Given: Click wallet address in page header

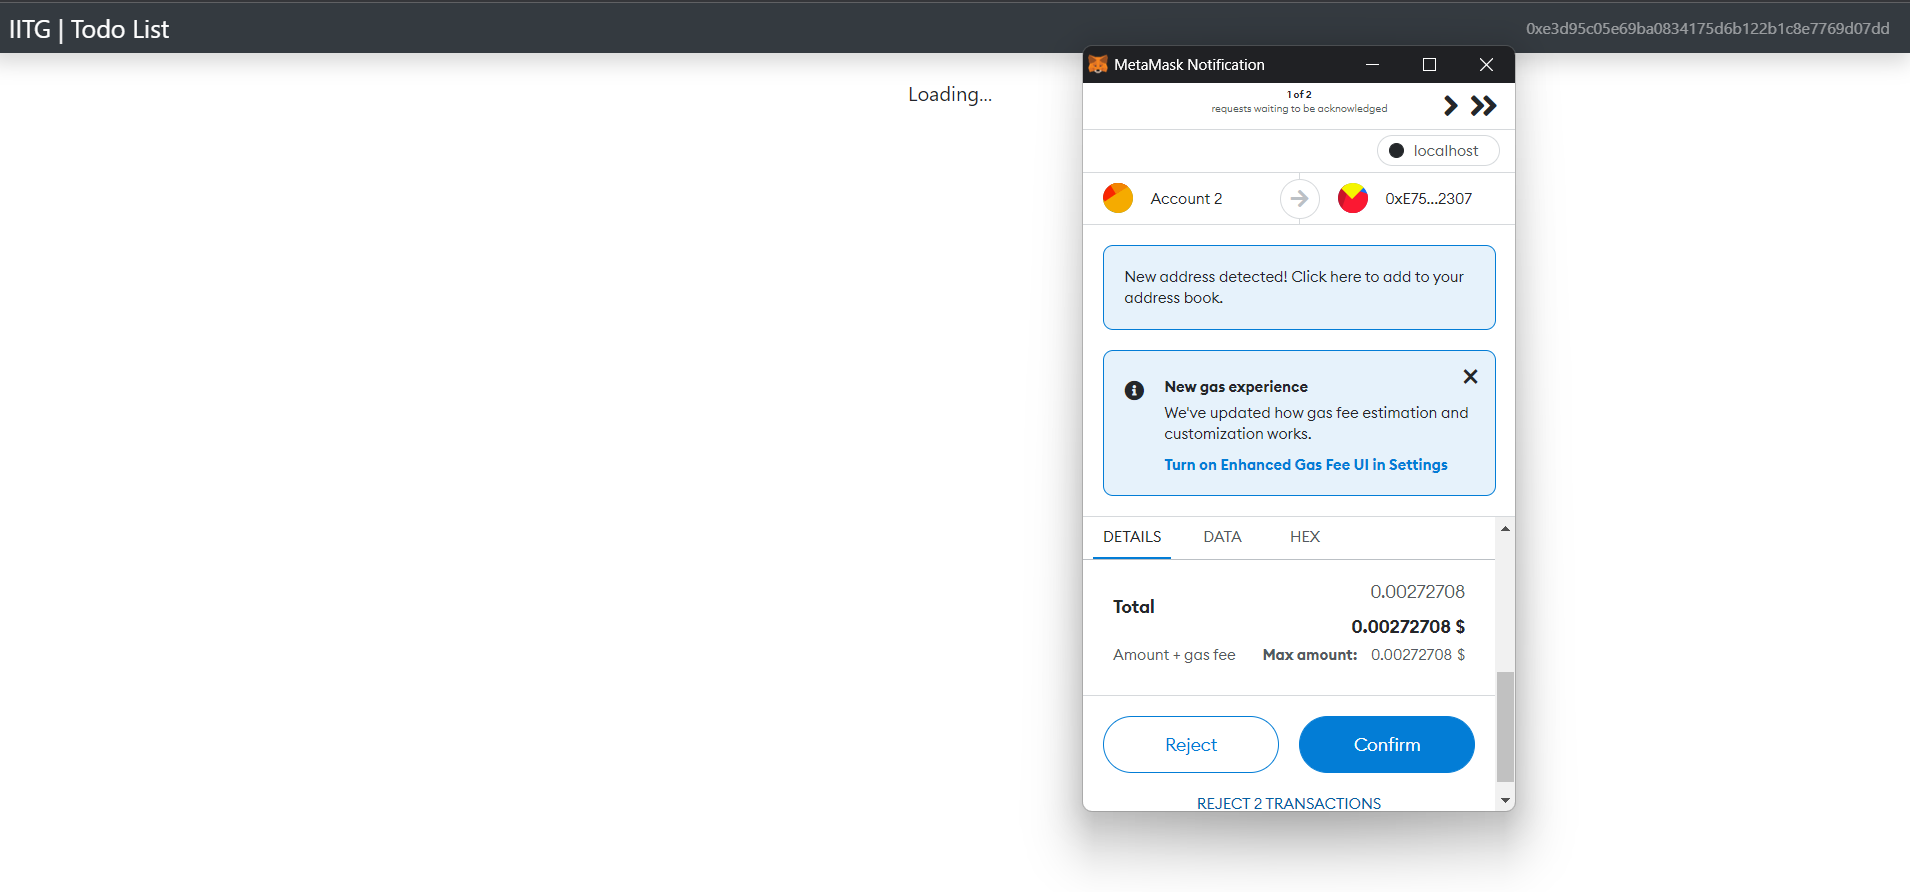Looking at the screenshot, I should coord(1707,28).
